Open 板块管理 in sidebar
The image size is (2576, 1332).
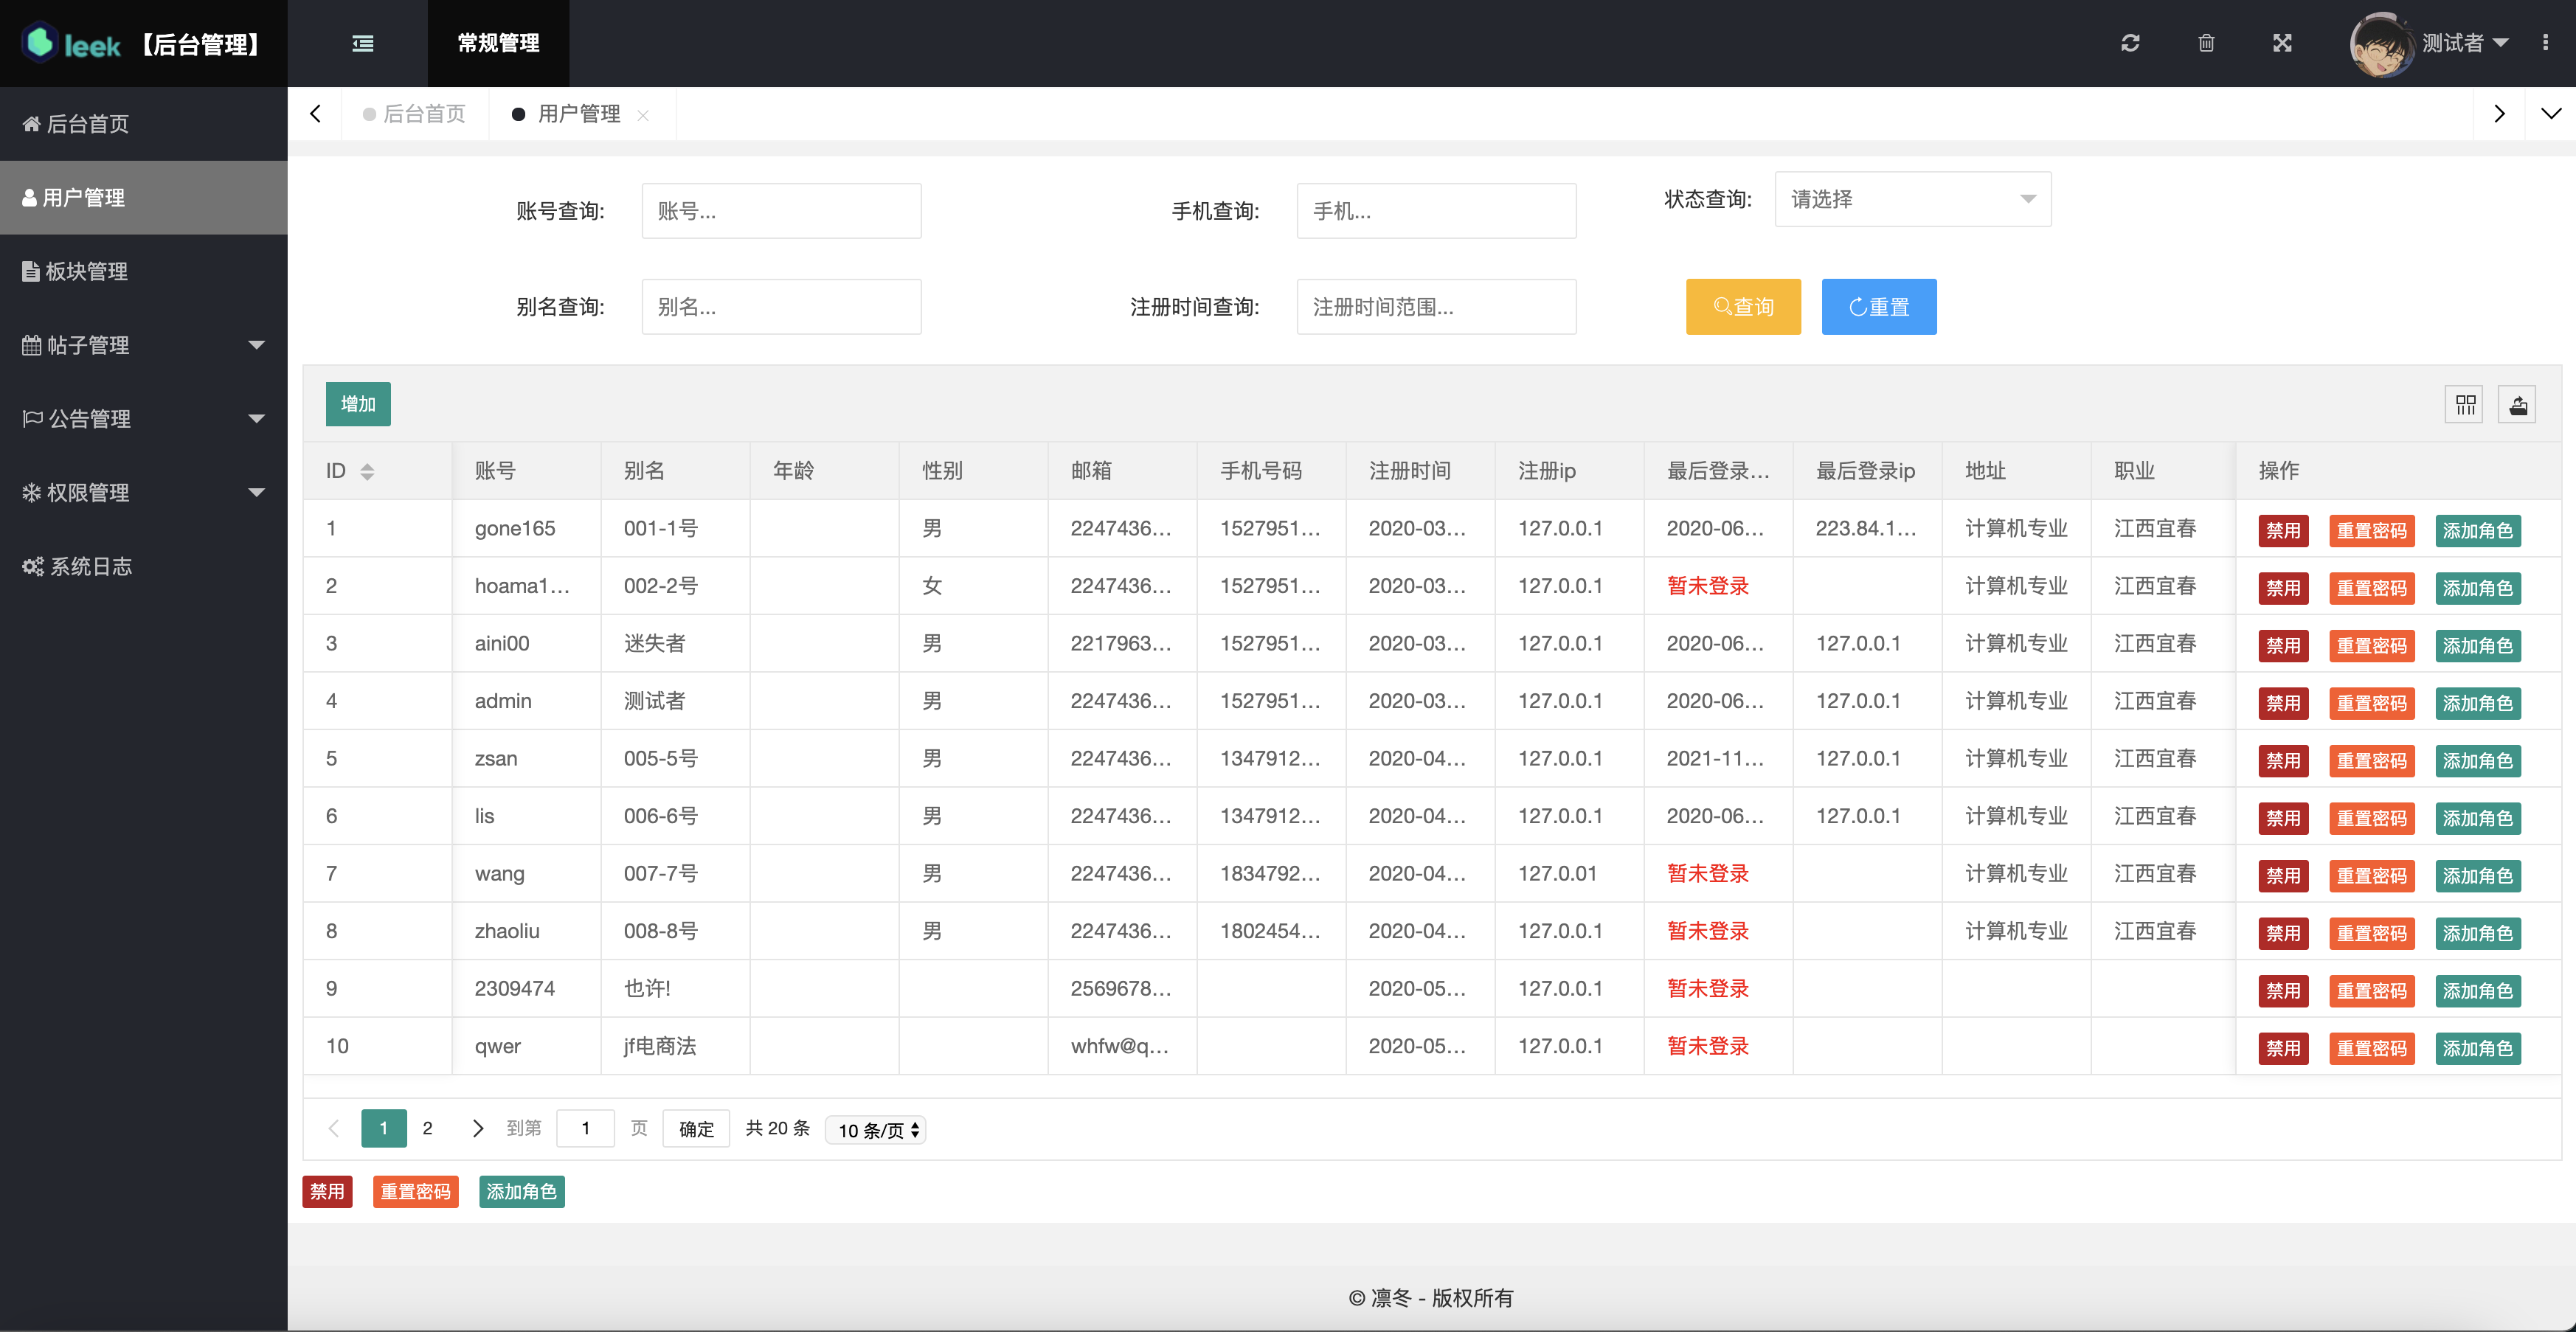[144, 271]
